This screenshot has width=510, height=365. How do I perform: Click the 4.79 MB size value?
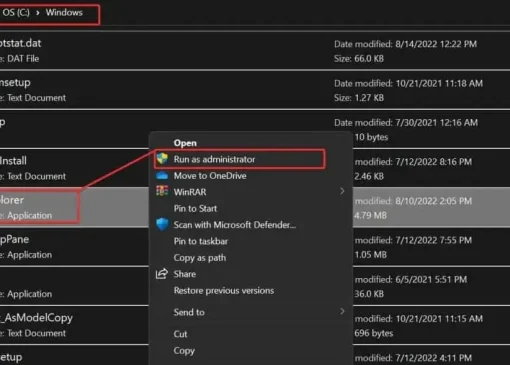pyautogui.click(x=370, y=215)
